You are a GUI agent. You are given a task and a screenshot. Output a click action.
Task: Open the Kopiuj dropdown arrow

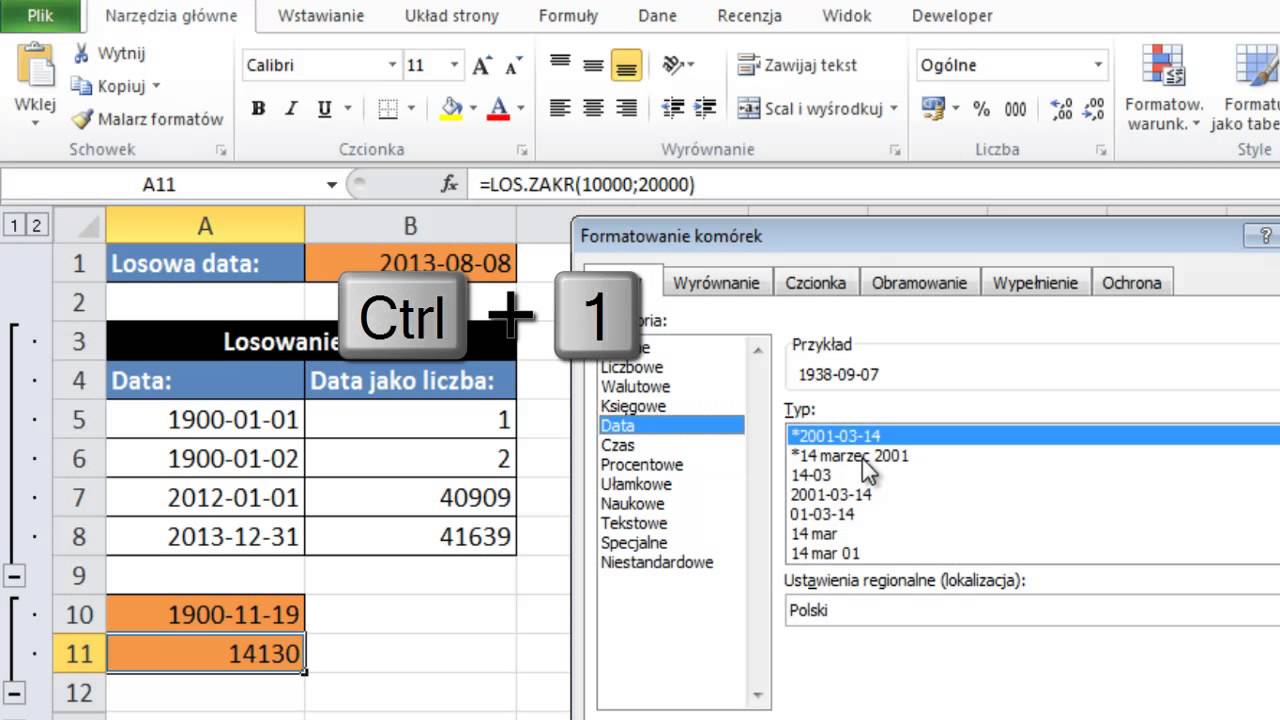[156, 87]
